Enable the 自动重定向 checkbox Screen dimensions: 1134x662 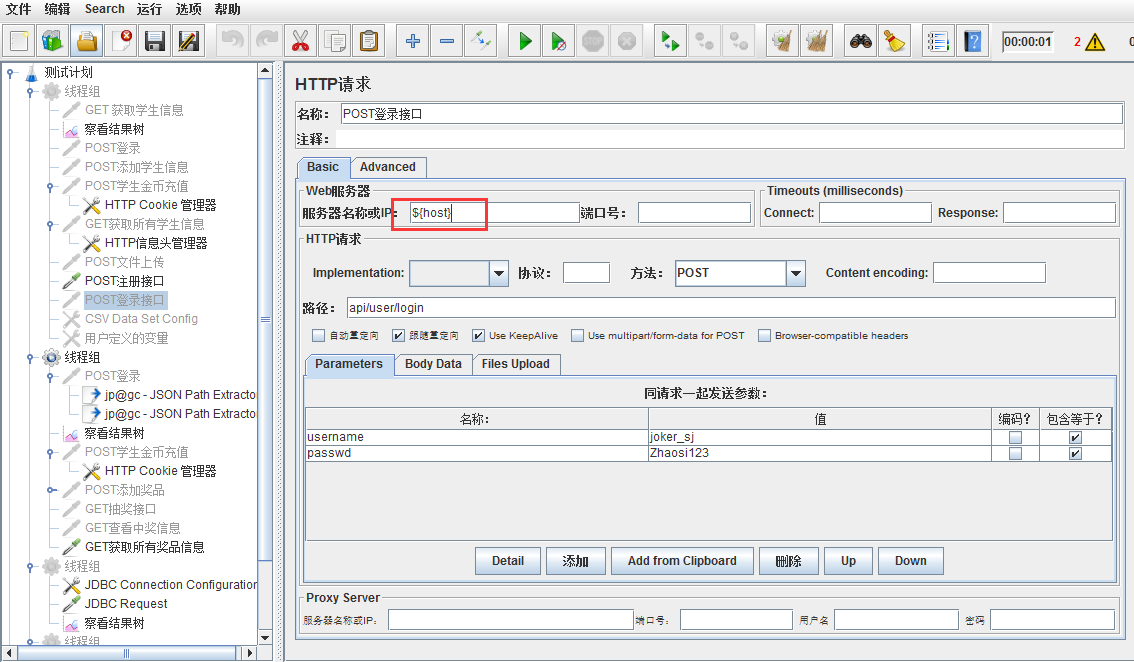[319, 336]
